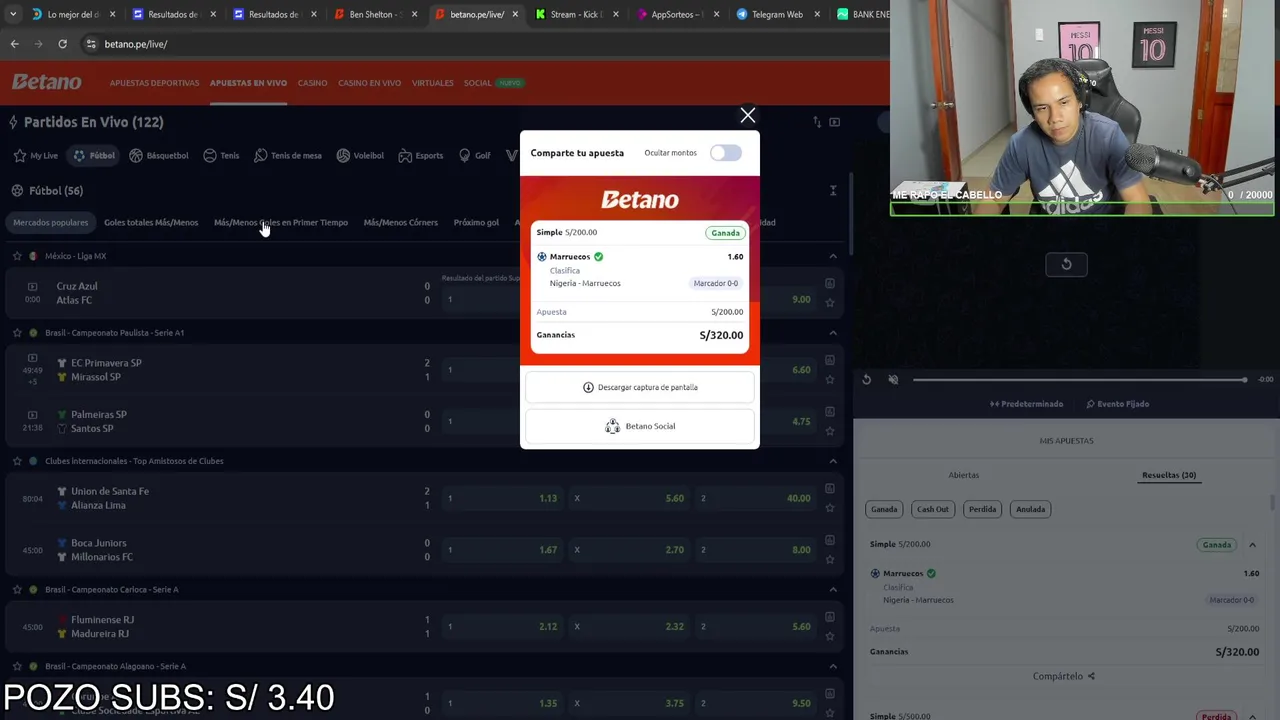Filter settled bets by Cash Out
This screenshot has width=1280, height=720.
coord(932,509)
